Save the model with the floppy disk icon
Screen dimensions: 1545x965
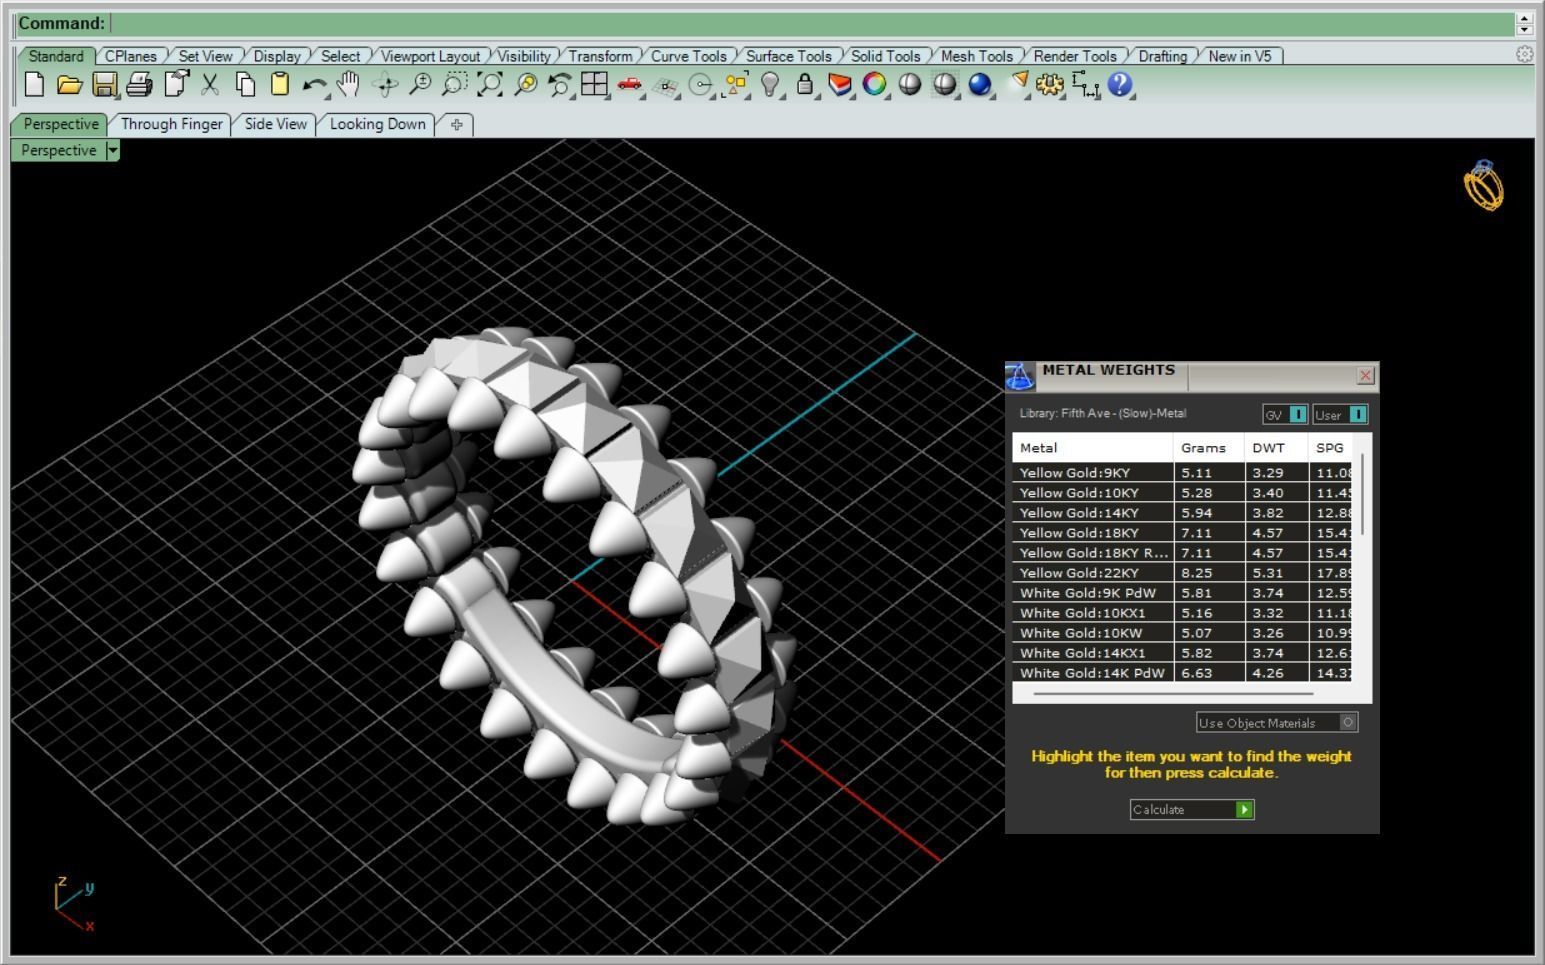coord(104,85)
